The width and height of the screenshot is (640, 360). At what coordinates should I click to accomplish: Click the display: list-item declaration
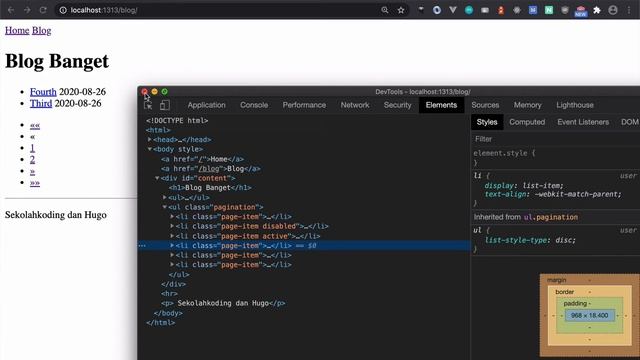coord(524,185)
